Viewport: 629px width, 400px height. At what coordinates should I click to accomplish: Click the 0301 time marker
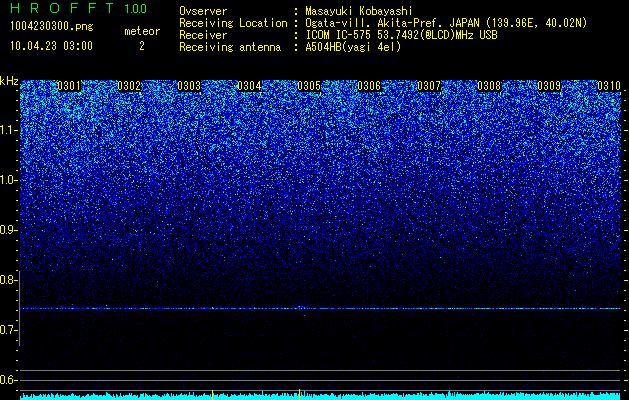pyautogui.click(x=69, y=86)
